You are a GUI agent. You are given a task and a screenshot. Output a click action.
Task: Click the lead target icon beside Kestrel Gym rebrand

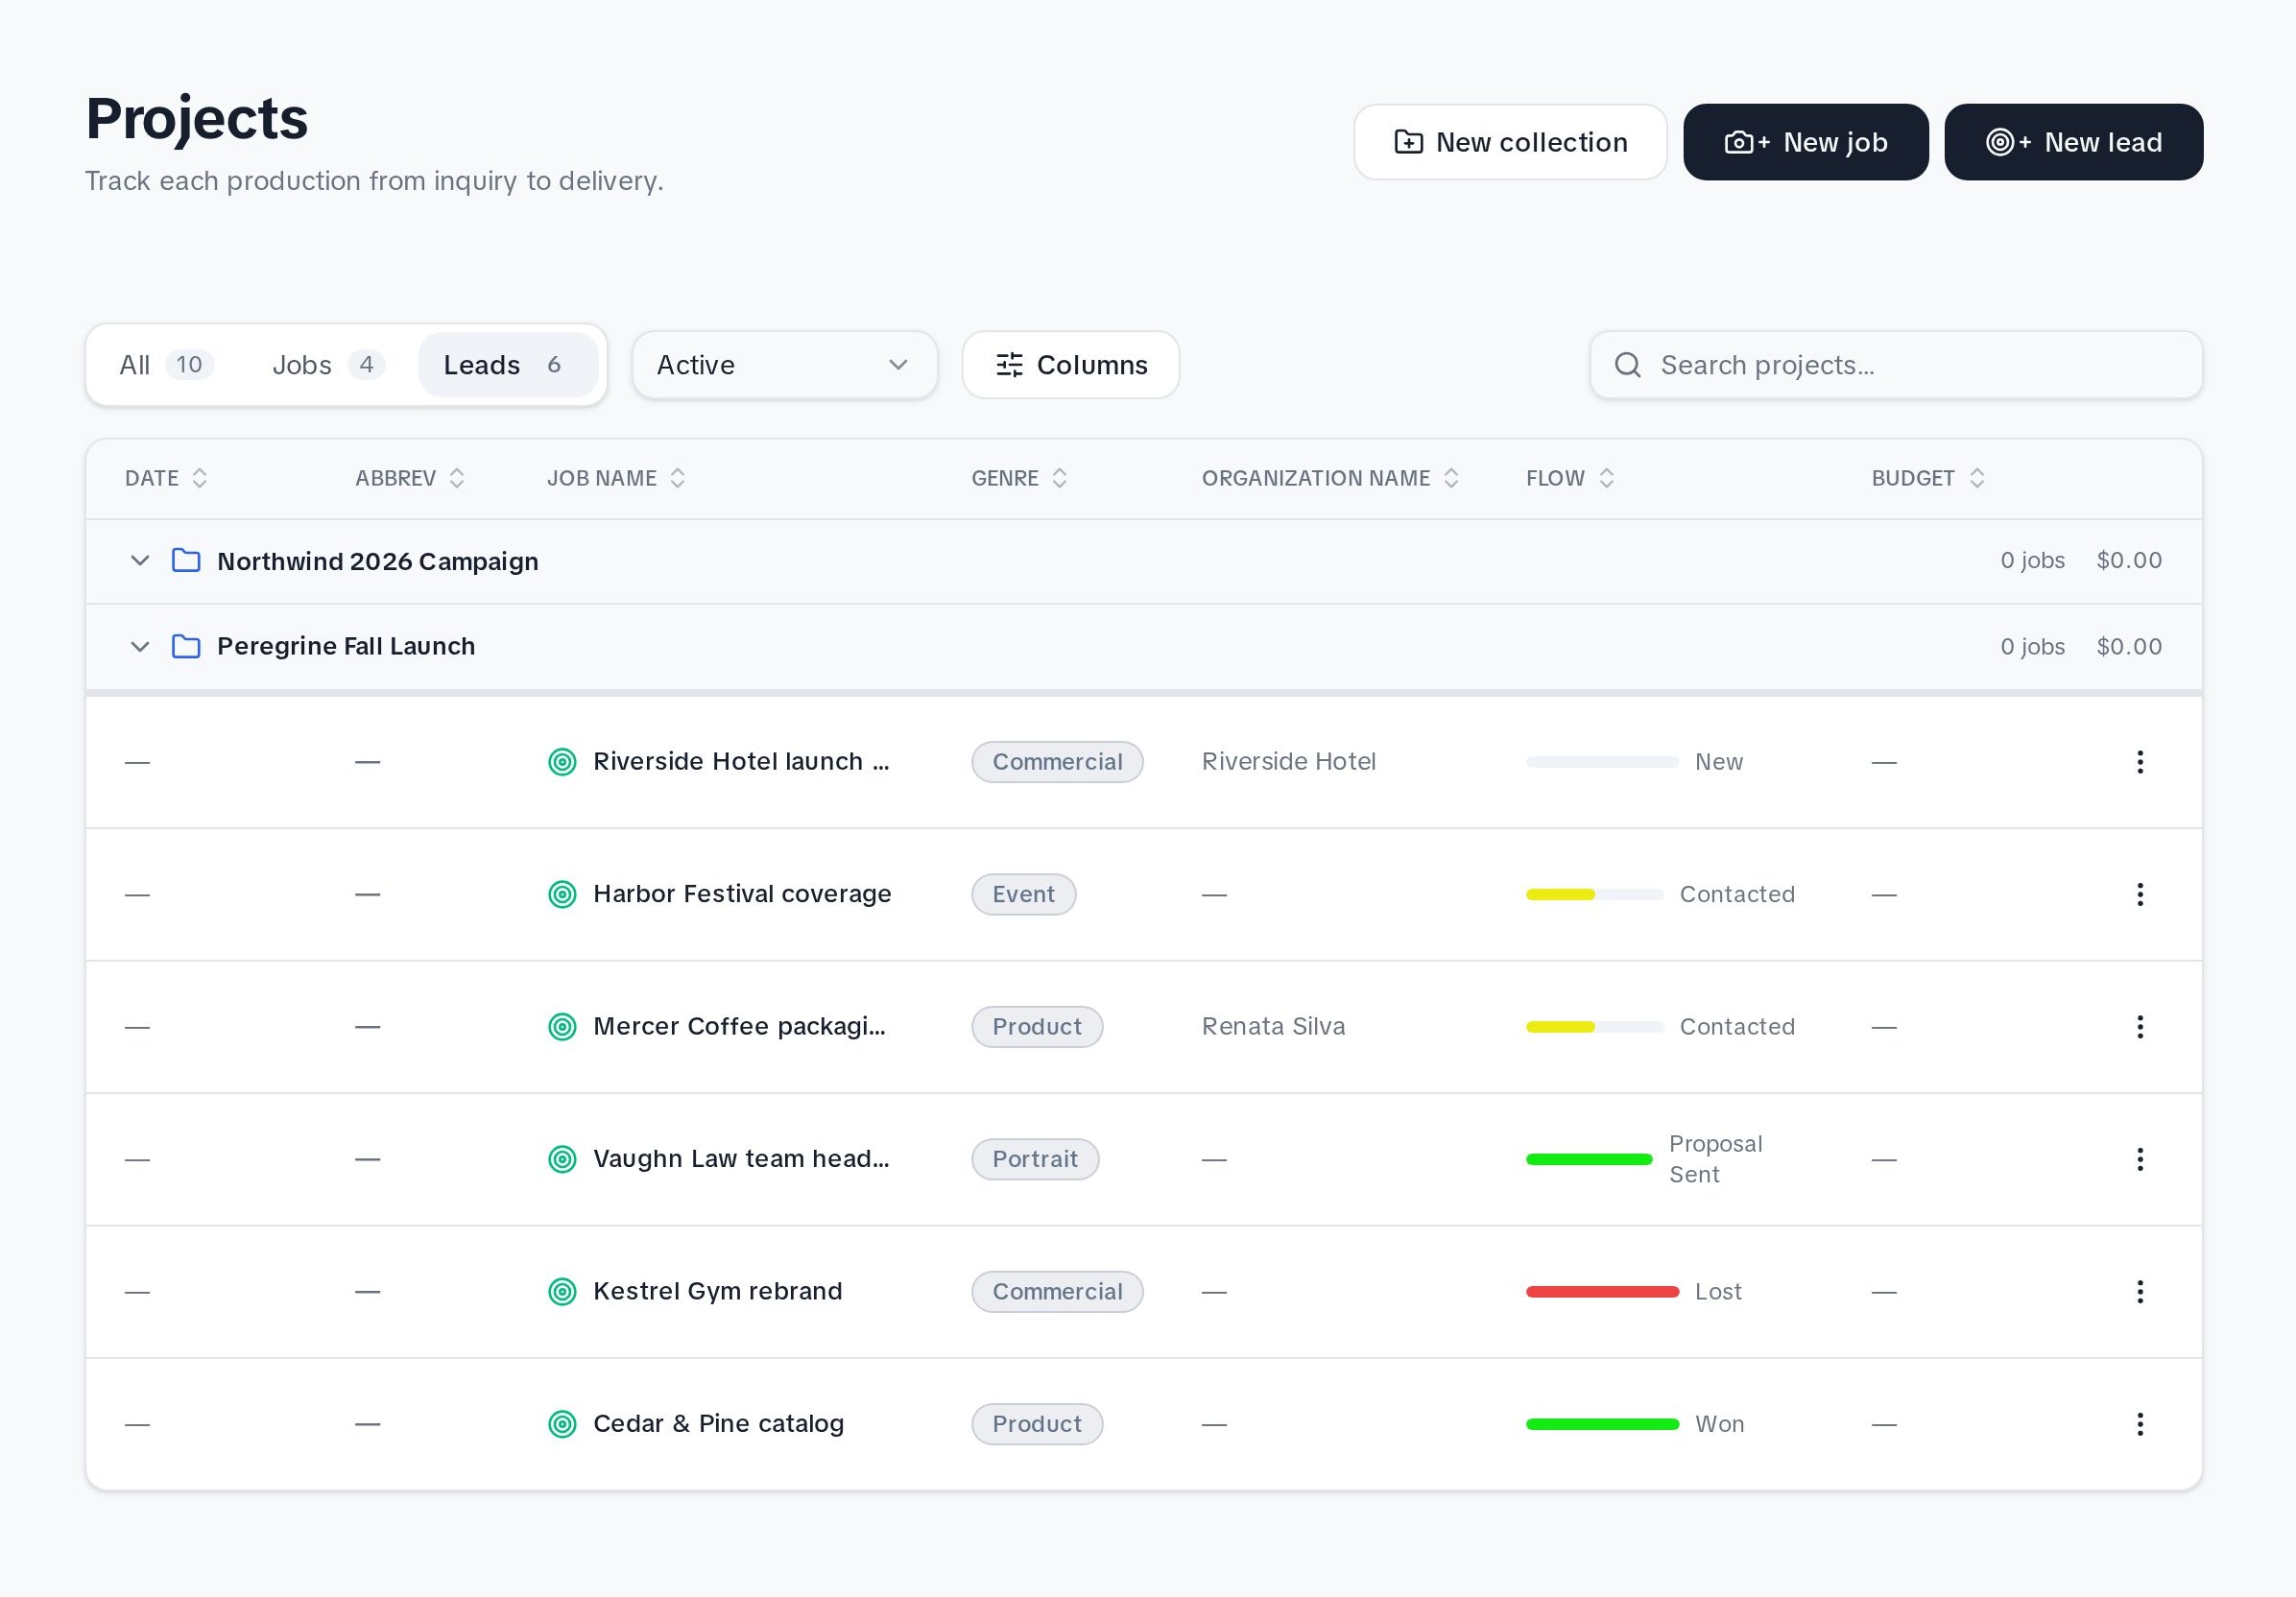[563, 1291]
